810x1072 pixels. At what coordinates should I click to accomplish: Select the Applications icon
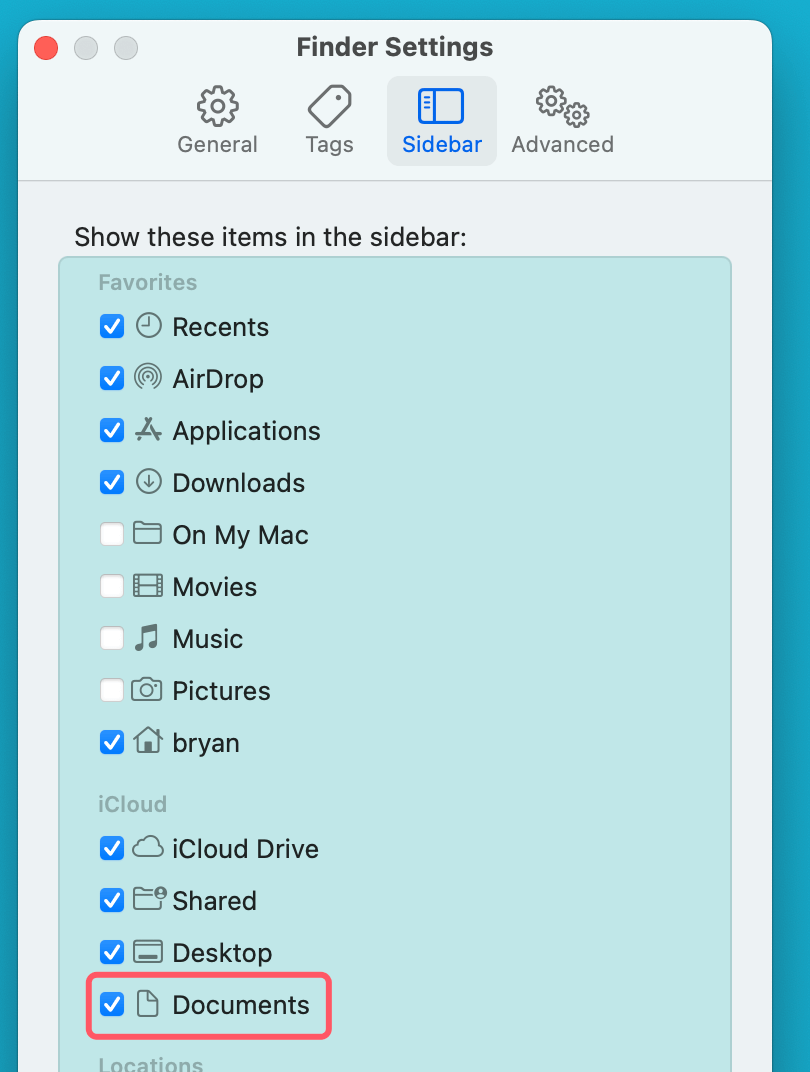[x=147, y=430]
